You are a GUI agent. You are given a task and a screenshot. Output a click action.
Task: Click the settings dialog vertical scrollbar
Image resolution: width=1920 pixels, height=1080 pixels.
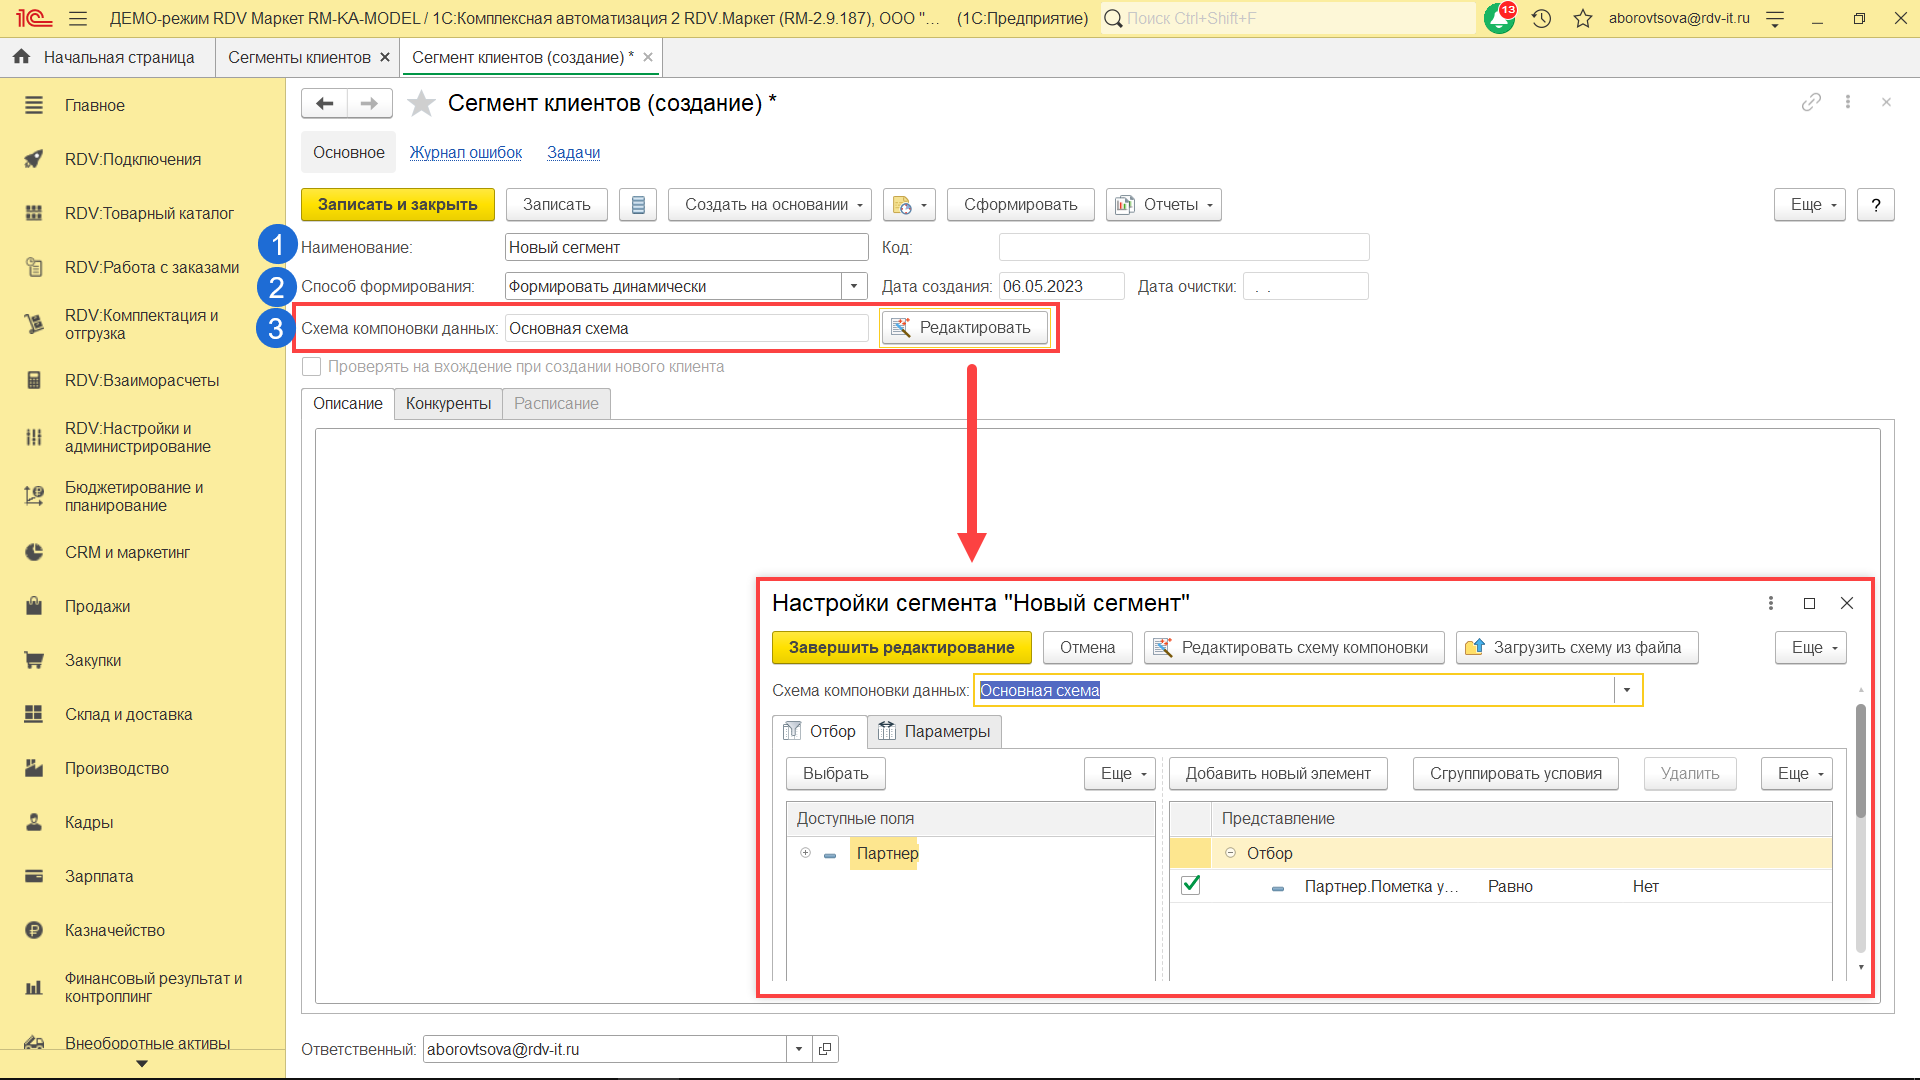click(x=1860, y=760)
